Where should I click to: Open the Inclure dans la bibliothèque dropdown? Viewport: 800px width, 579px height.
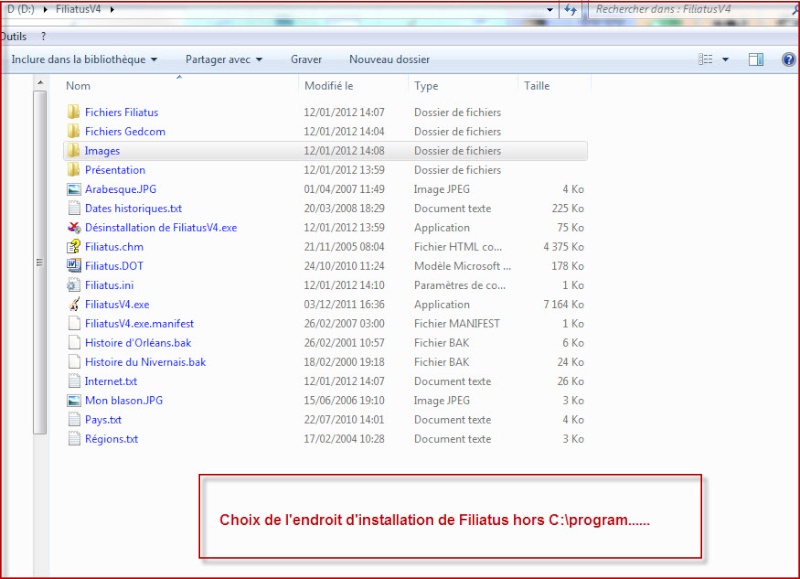84,60
